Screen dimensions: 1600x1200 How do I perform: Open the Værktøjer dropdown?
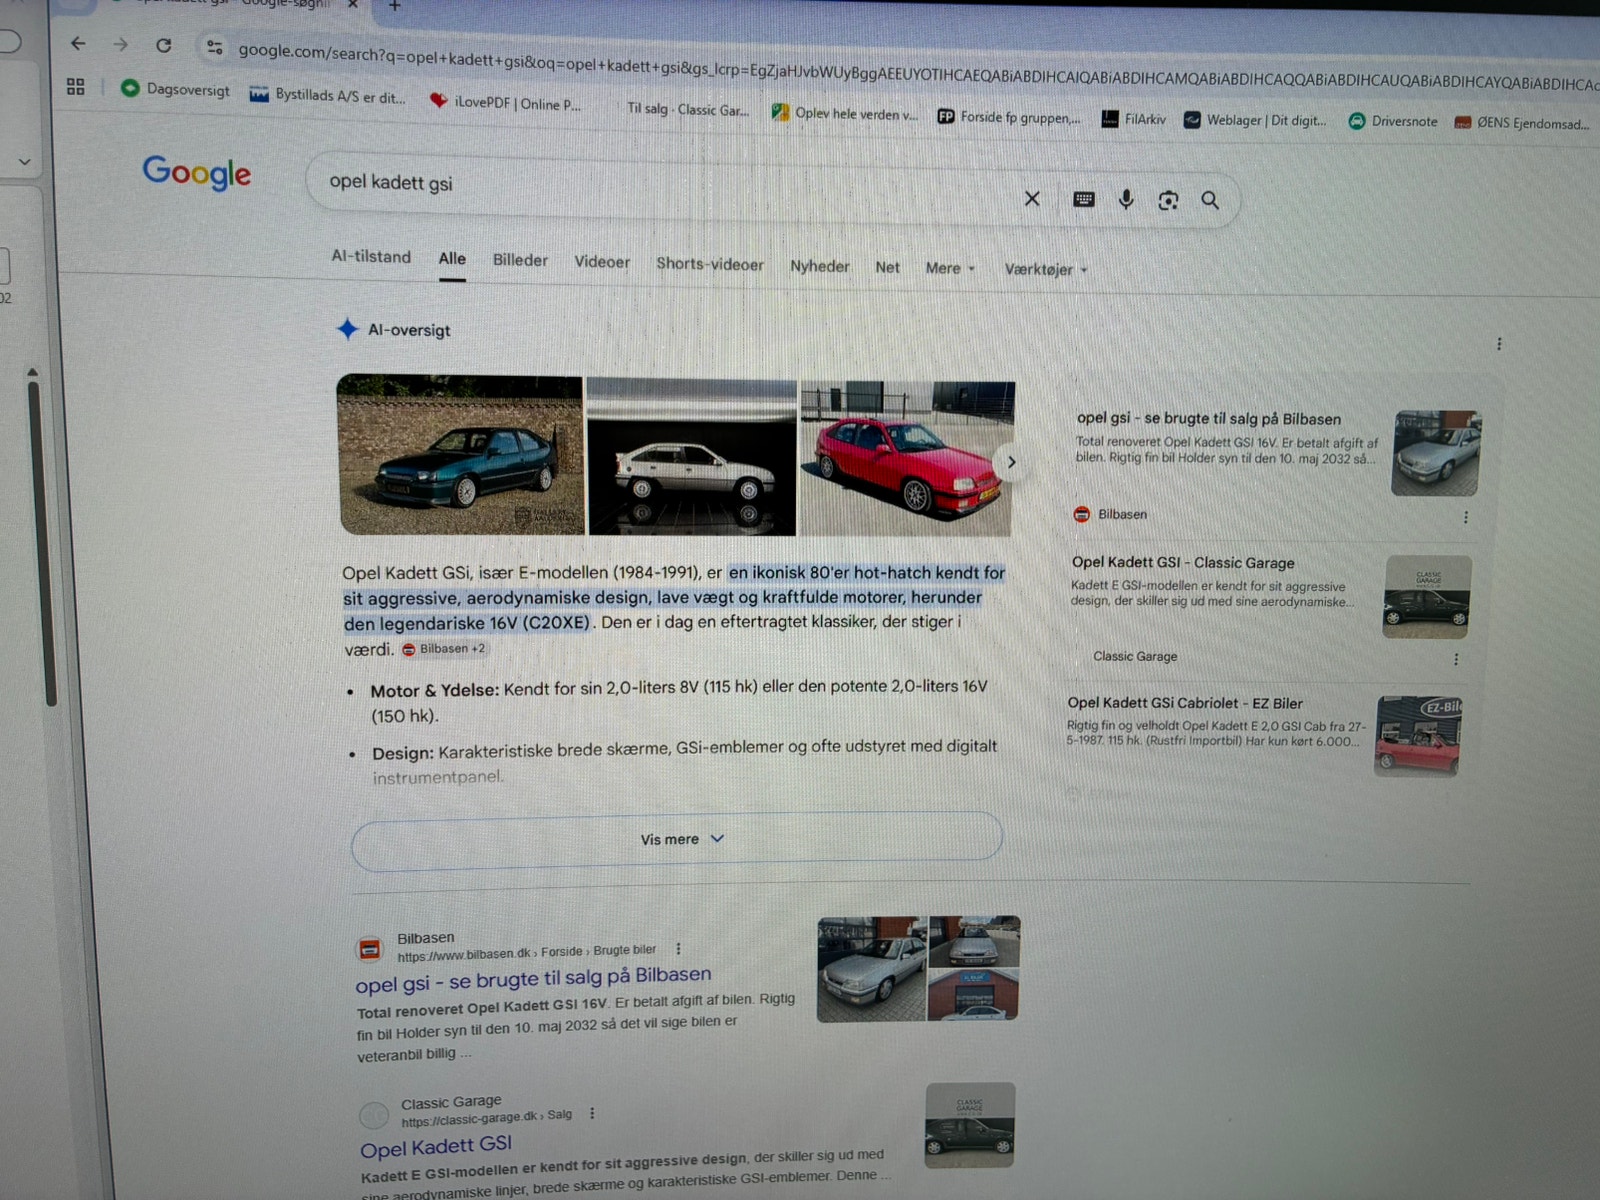pos(1045,269)
